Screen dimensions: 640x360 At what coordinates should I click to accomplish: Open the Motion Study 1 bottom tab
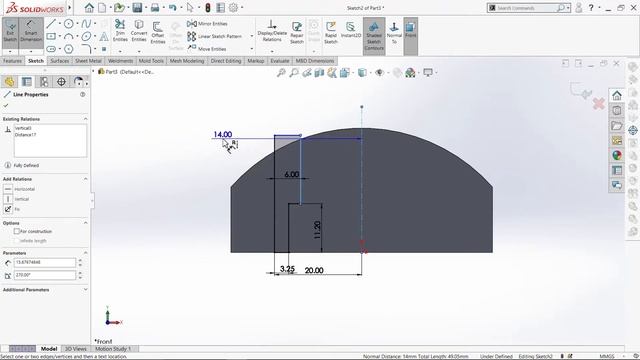coord(113,349)
